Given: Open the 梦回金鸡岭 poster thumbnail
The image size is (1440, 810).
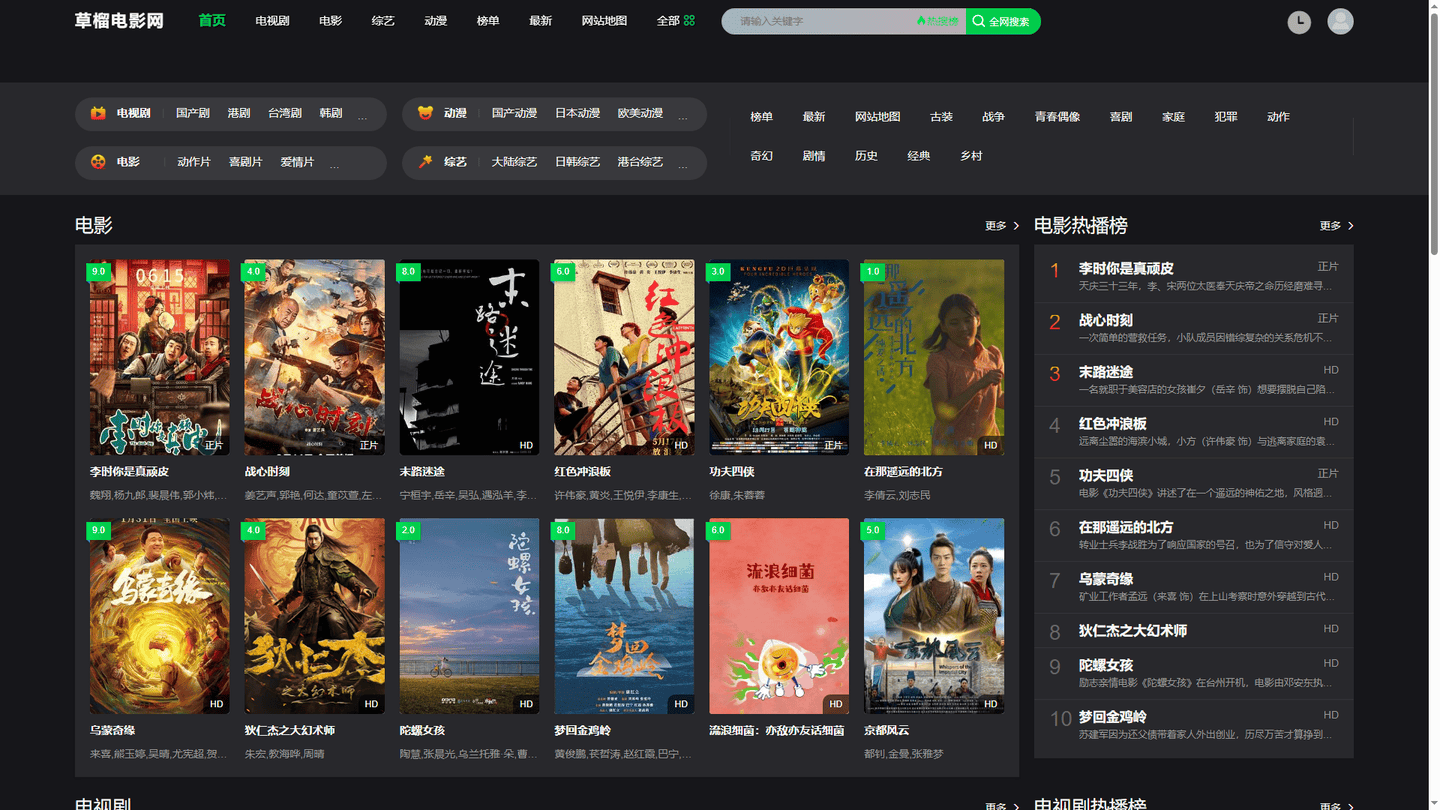Looking at the screenshot, I should coord(624,616).
